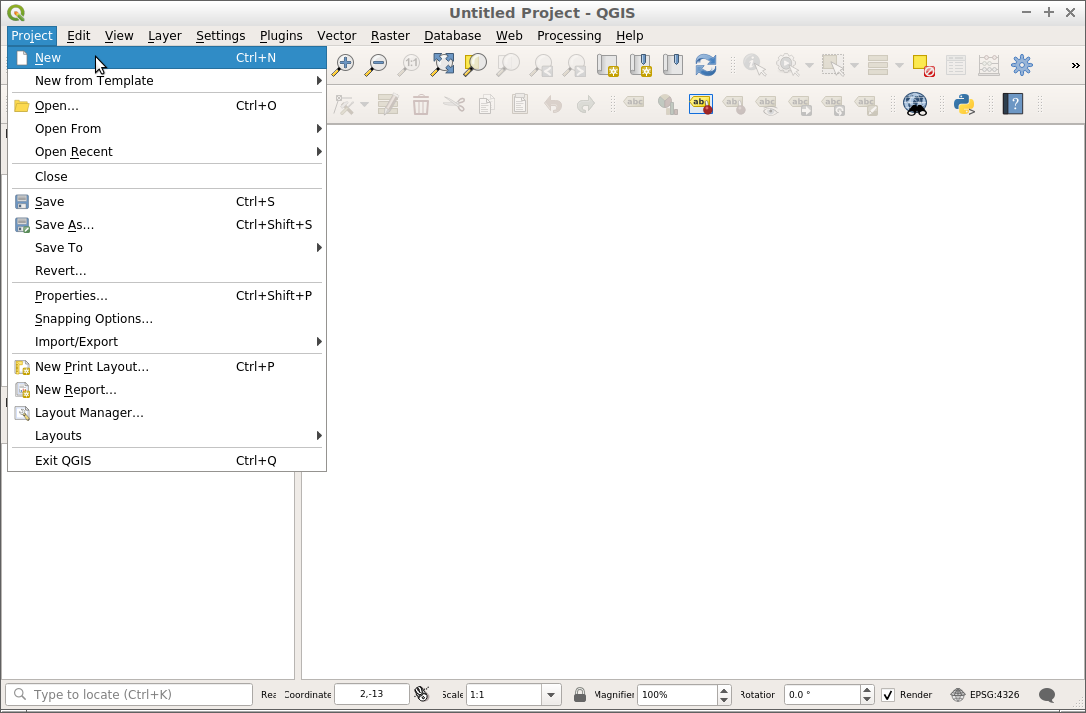The height and width of the screenshot is (713, 1086).
Task: Choose the Snapping Options... menu entry
Action: point(167,318)
